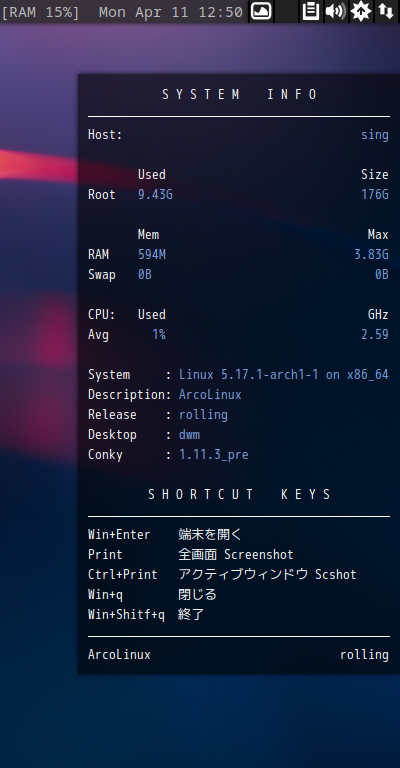The image size is (400, 768).
Task: Click the RAM max value 3.83G
Action: pyautogui.click(x=372, y=255)
